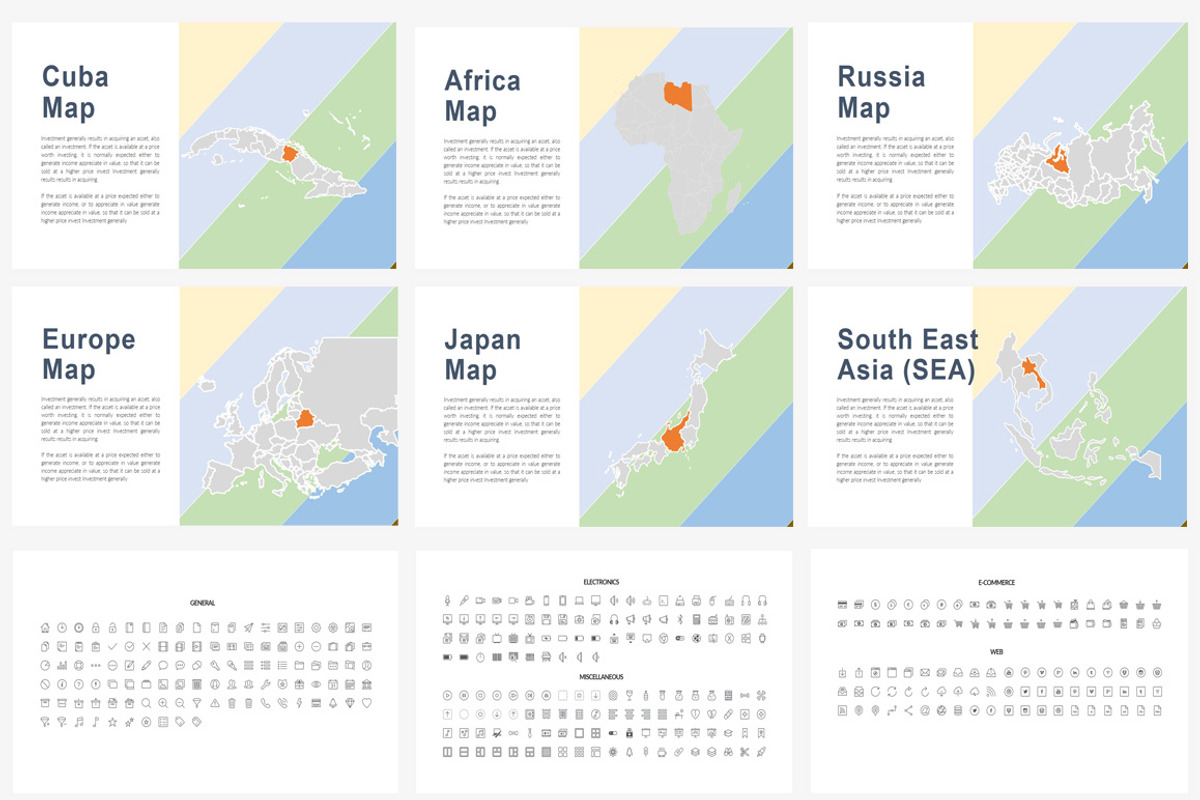Screen dimensions: 1200x800
Task: Click the microphone icon under Electronics
Action: click(x=447, y=601)
